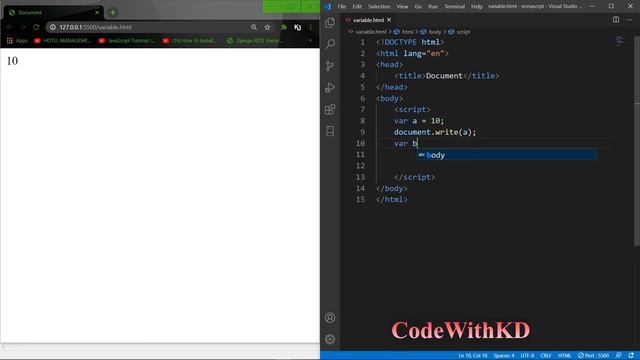Viewport: 640px width, 360px height.
Task: Show hidden bookmarks overflow chevron
Action: 310,40
